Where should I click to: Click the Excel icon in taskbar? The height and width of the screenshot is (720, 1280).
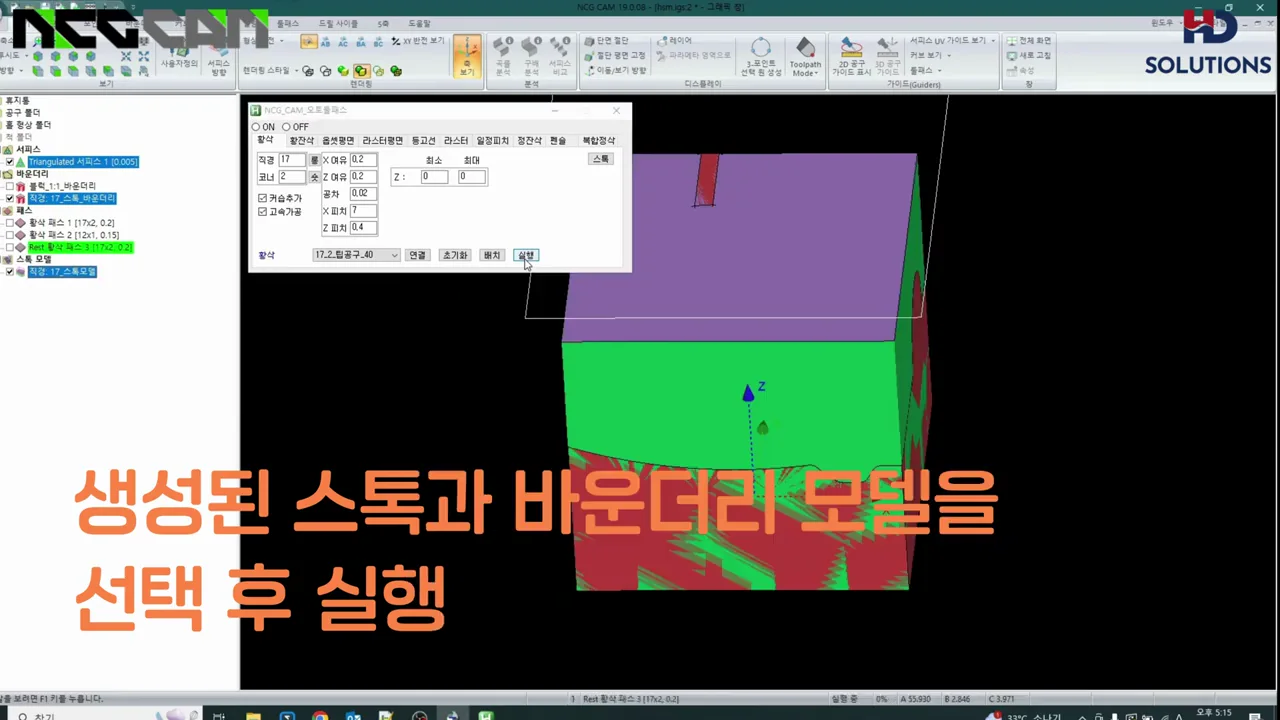click(x=485, y=716)
